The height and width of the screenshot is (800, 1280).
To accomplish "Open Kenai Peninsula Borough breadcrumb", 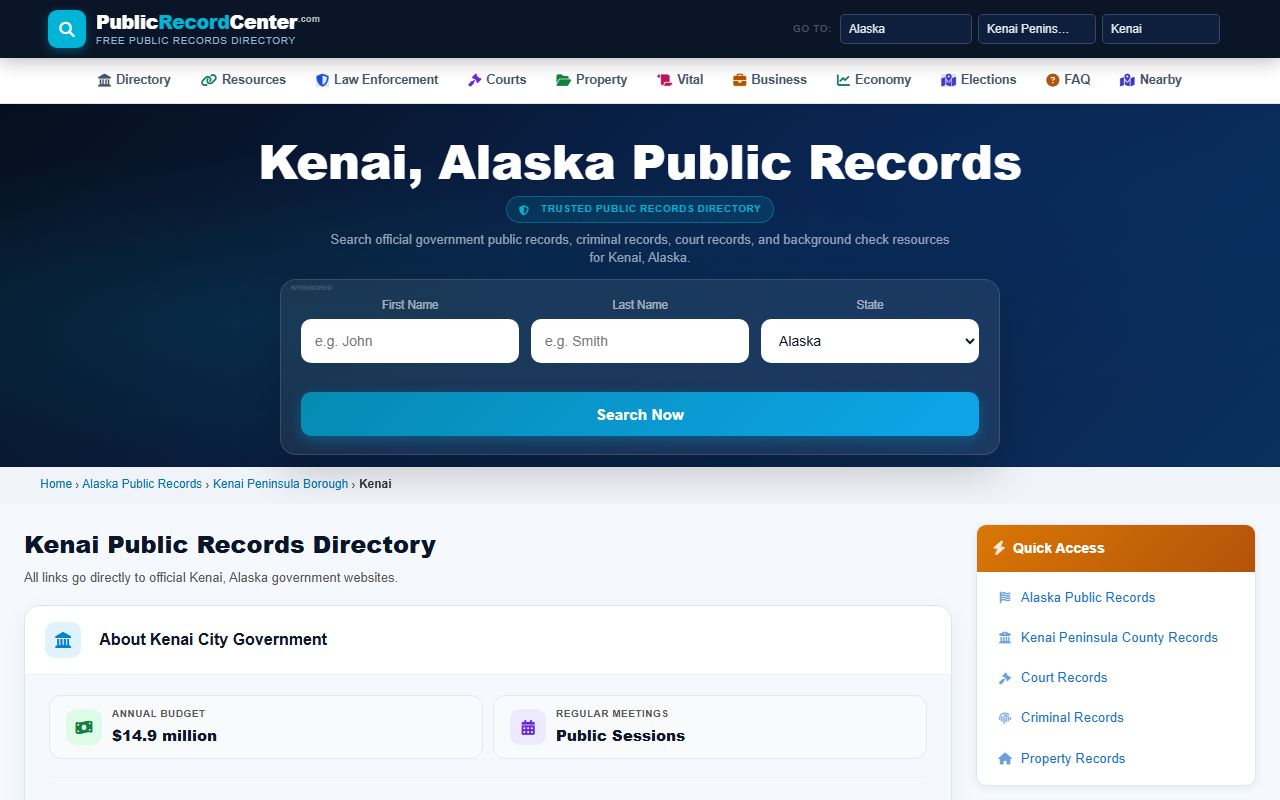I will tap(281, 484).
